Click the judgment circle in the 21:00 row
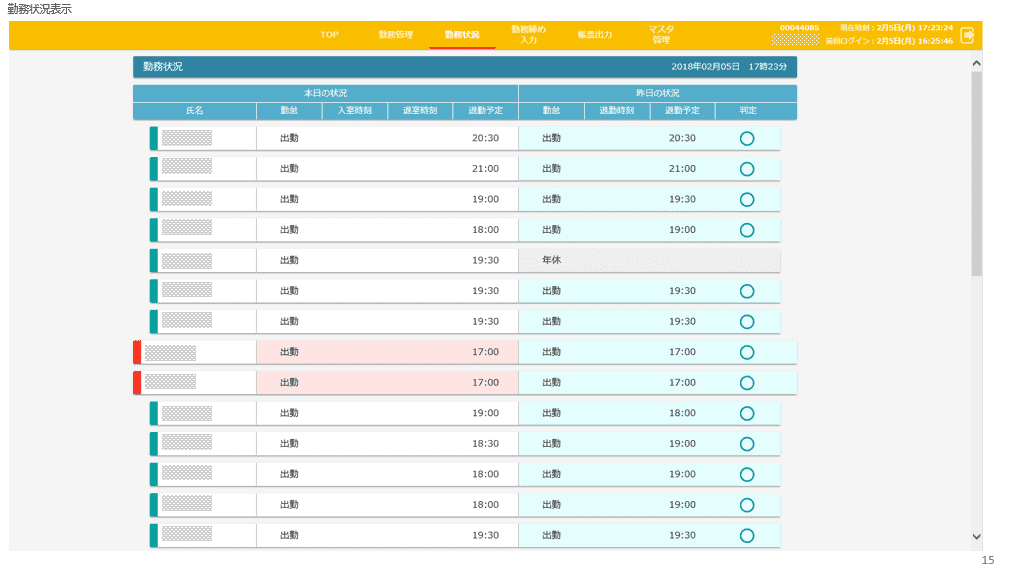This screenshot has width=1024, height=576. pos(746,169)
